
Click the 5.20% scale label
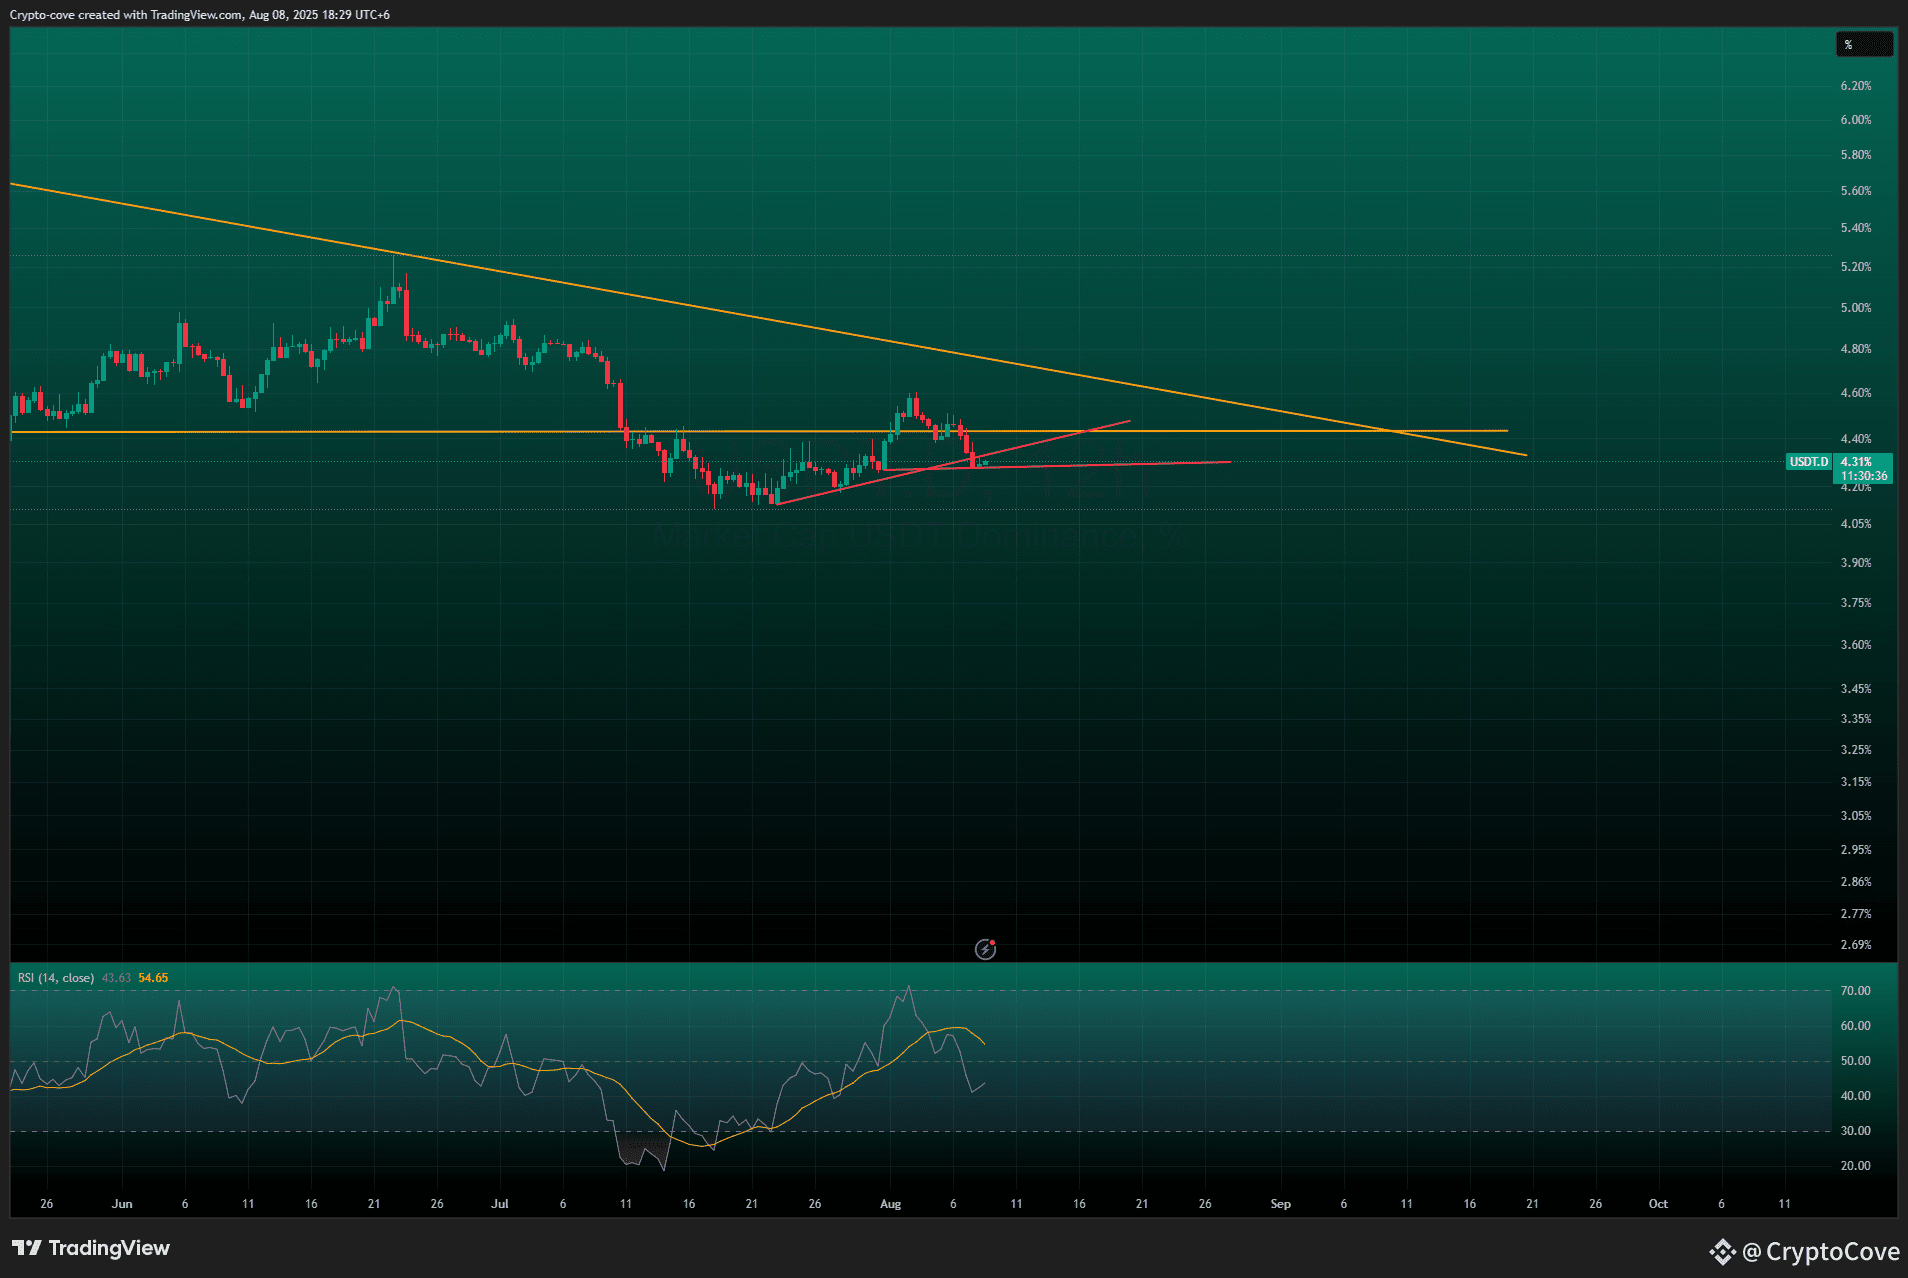(1856, 267)
